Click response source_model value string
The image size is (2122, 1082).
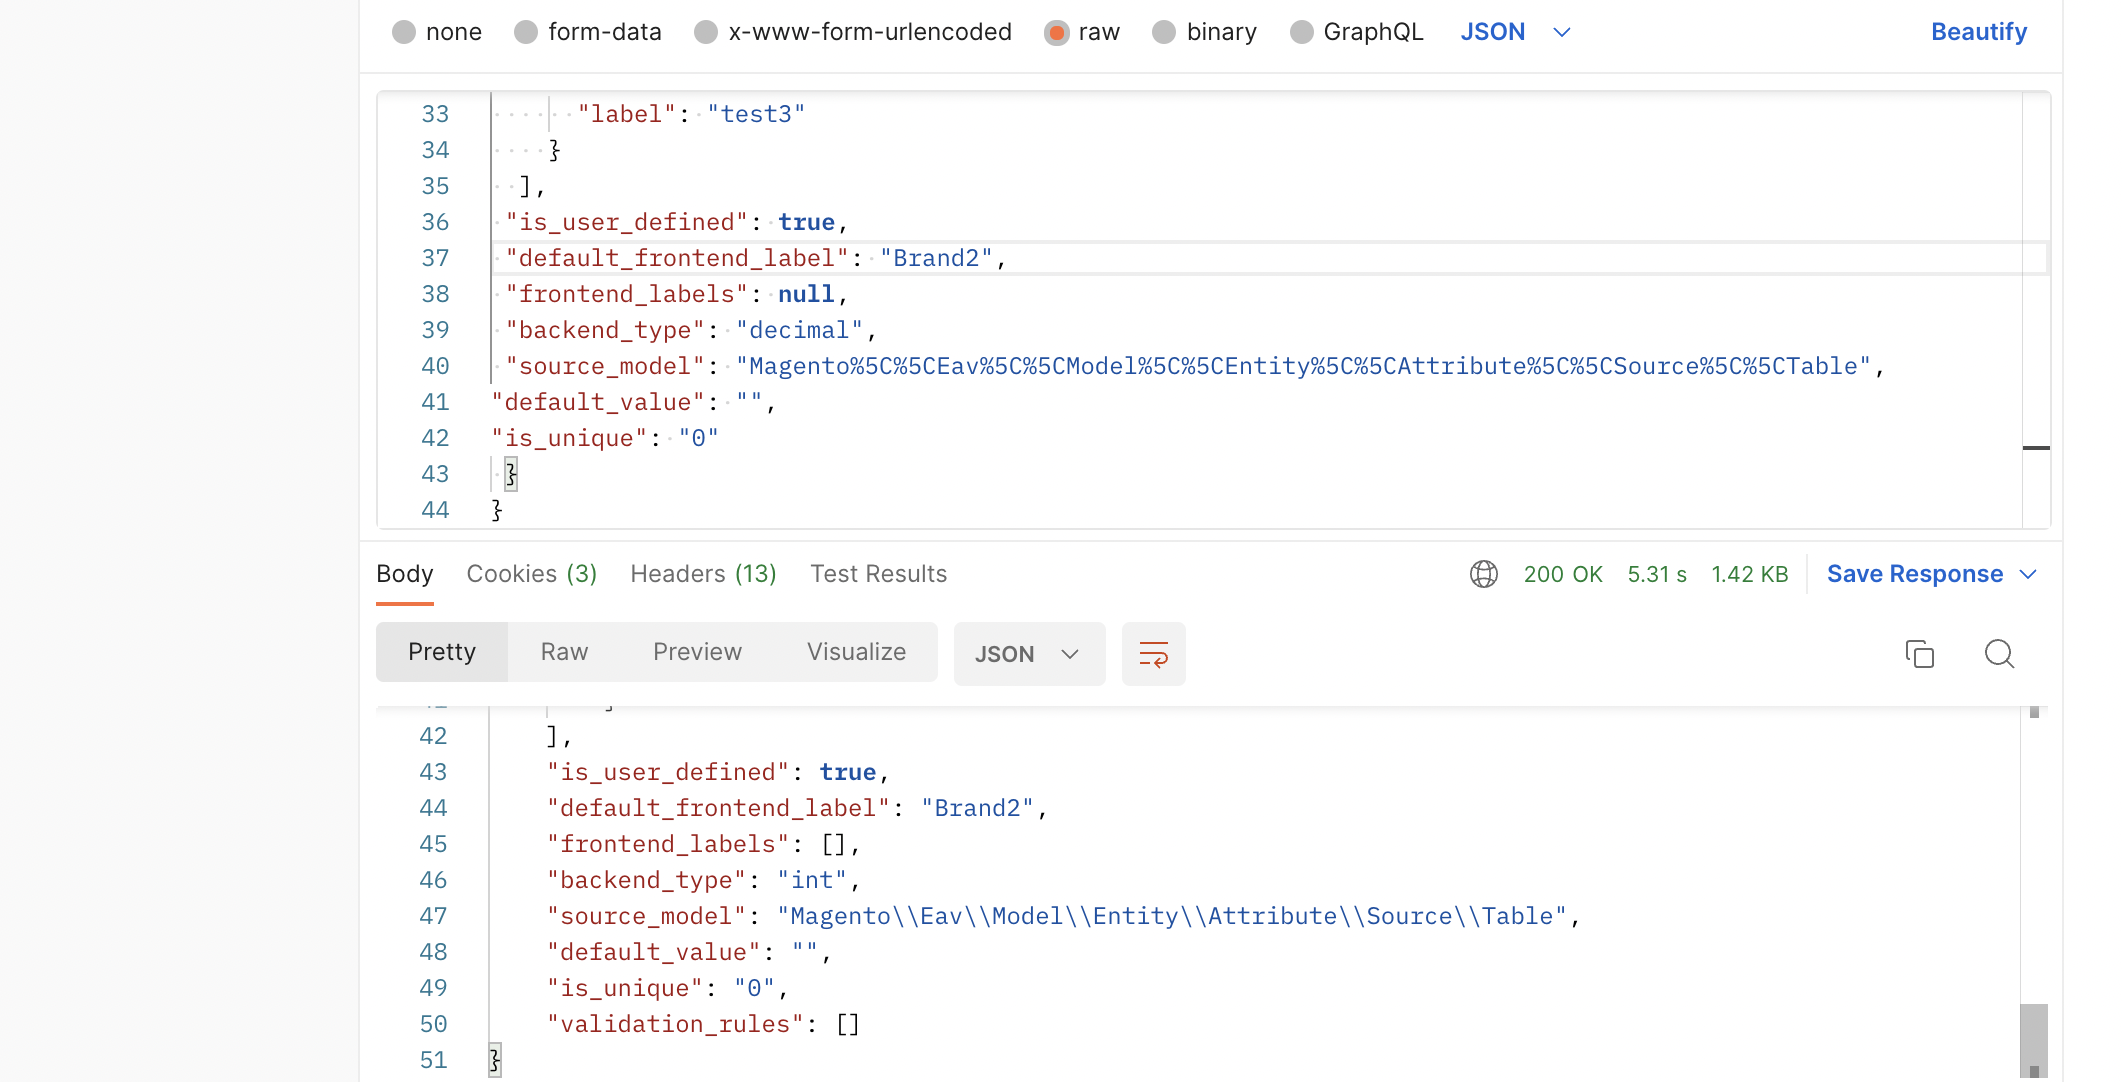coord(1171,916)
